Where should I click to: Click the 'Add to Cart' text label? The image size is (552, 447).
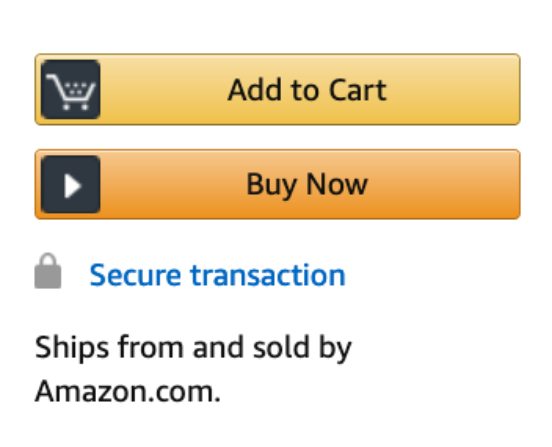coord(307,90)
